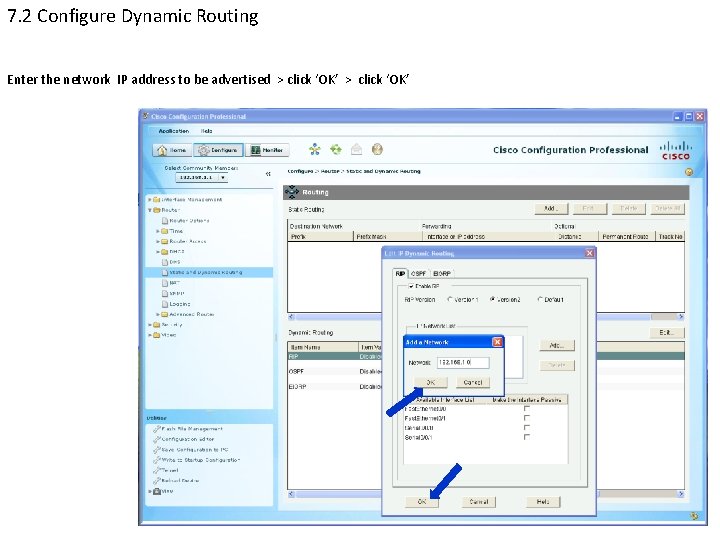Toggle the Enable RIP checkbox

[411, 286]
